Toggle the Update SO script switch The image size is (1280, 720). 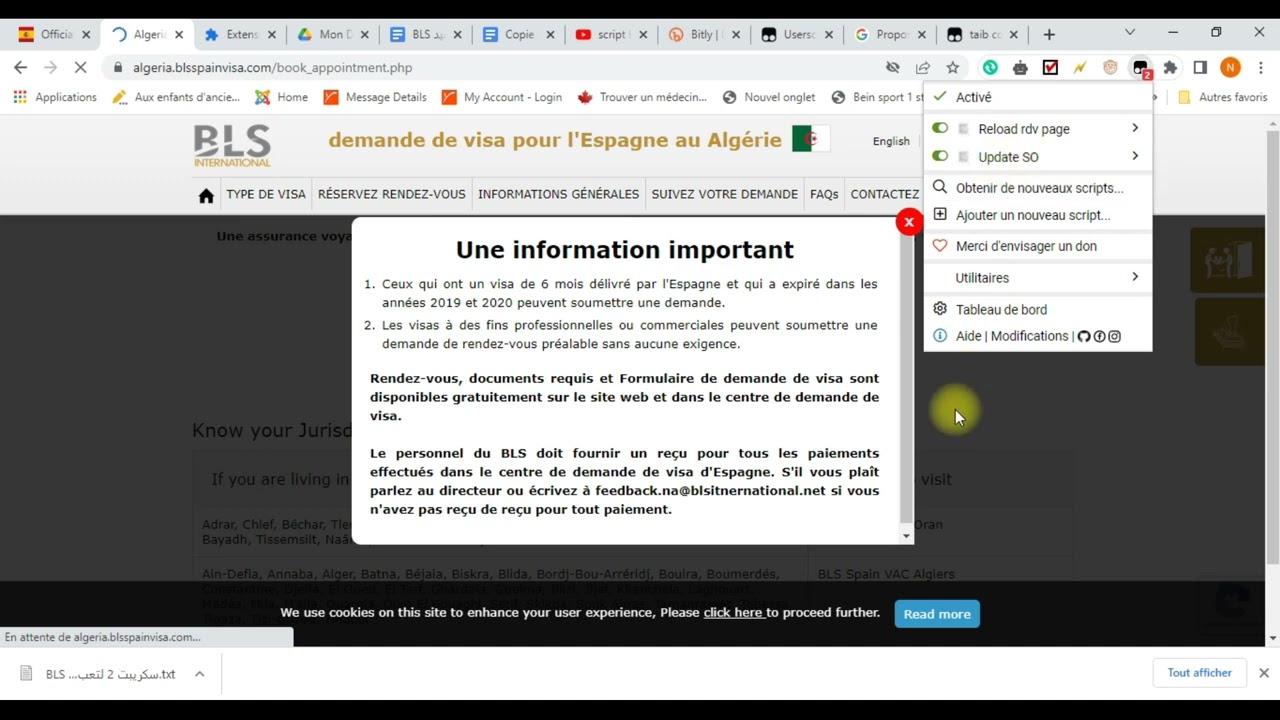(940, 156)
